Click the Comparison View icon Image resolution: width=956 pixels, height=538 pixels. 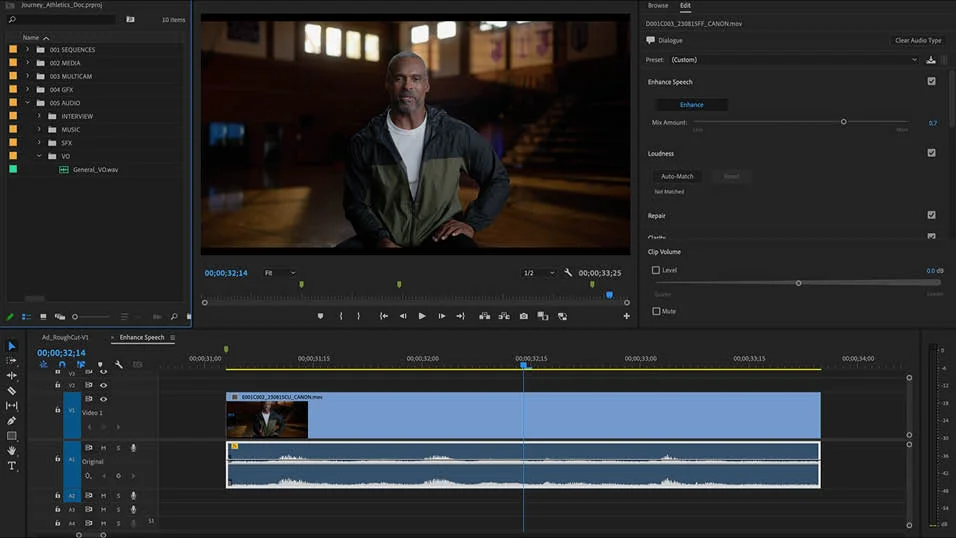coord(543,316)
